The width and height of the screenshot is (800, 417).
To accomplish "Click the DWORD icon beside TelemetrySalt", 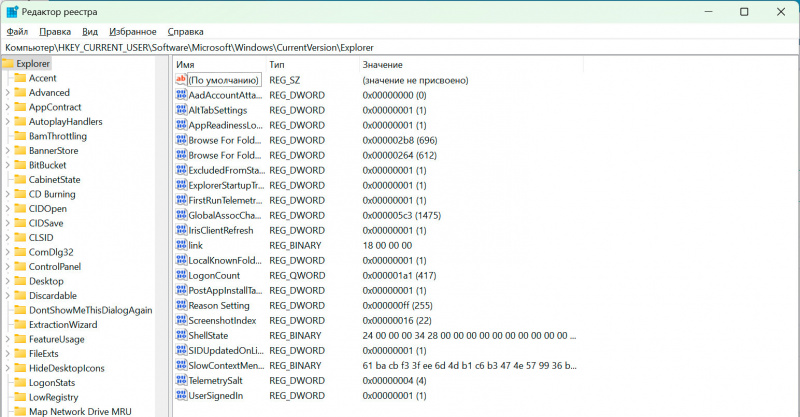I will pos(181,380).
